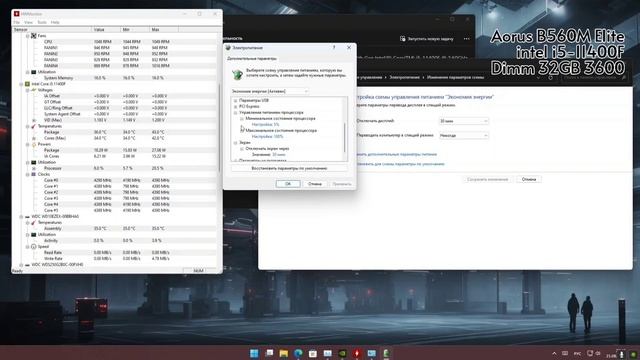The image size is (640, 360).
Task: Click the Clocks category icon in HWMonitor
Action: tap(34, 174)
